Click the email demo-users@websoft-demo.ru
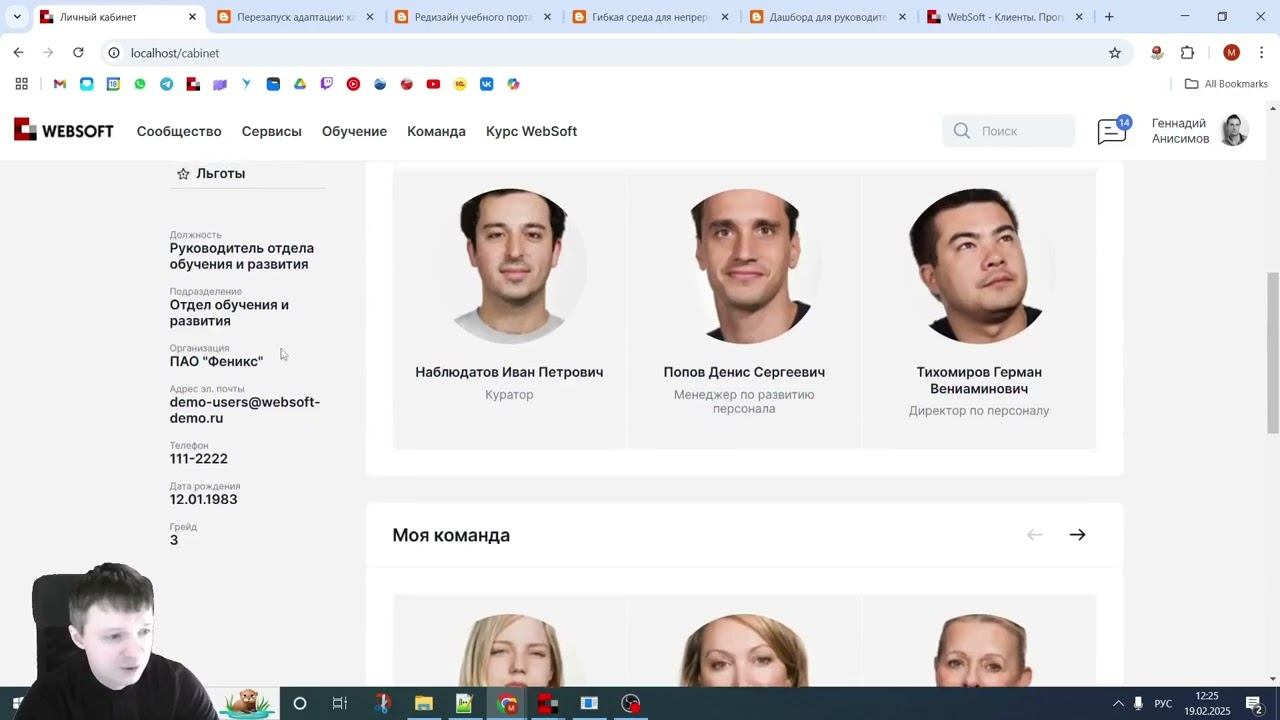The image size is (1280, 720). (245, 410)
